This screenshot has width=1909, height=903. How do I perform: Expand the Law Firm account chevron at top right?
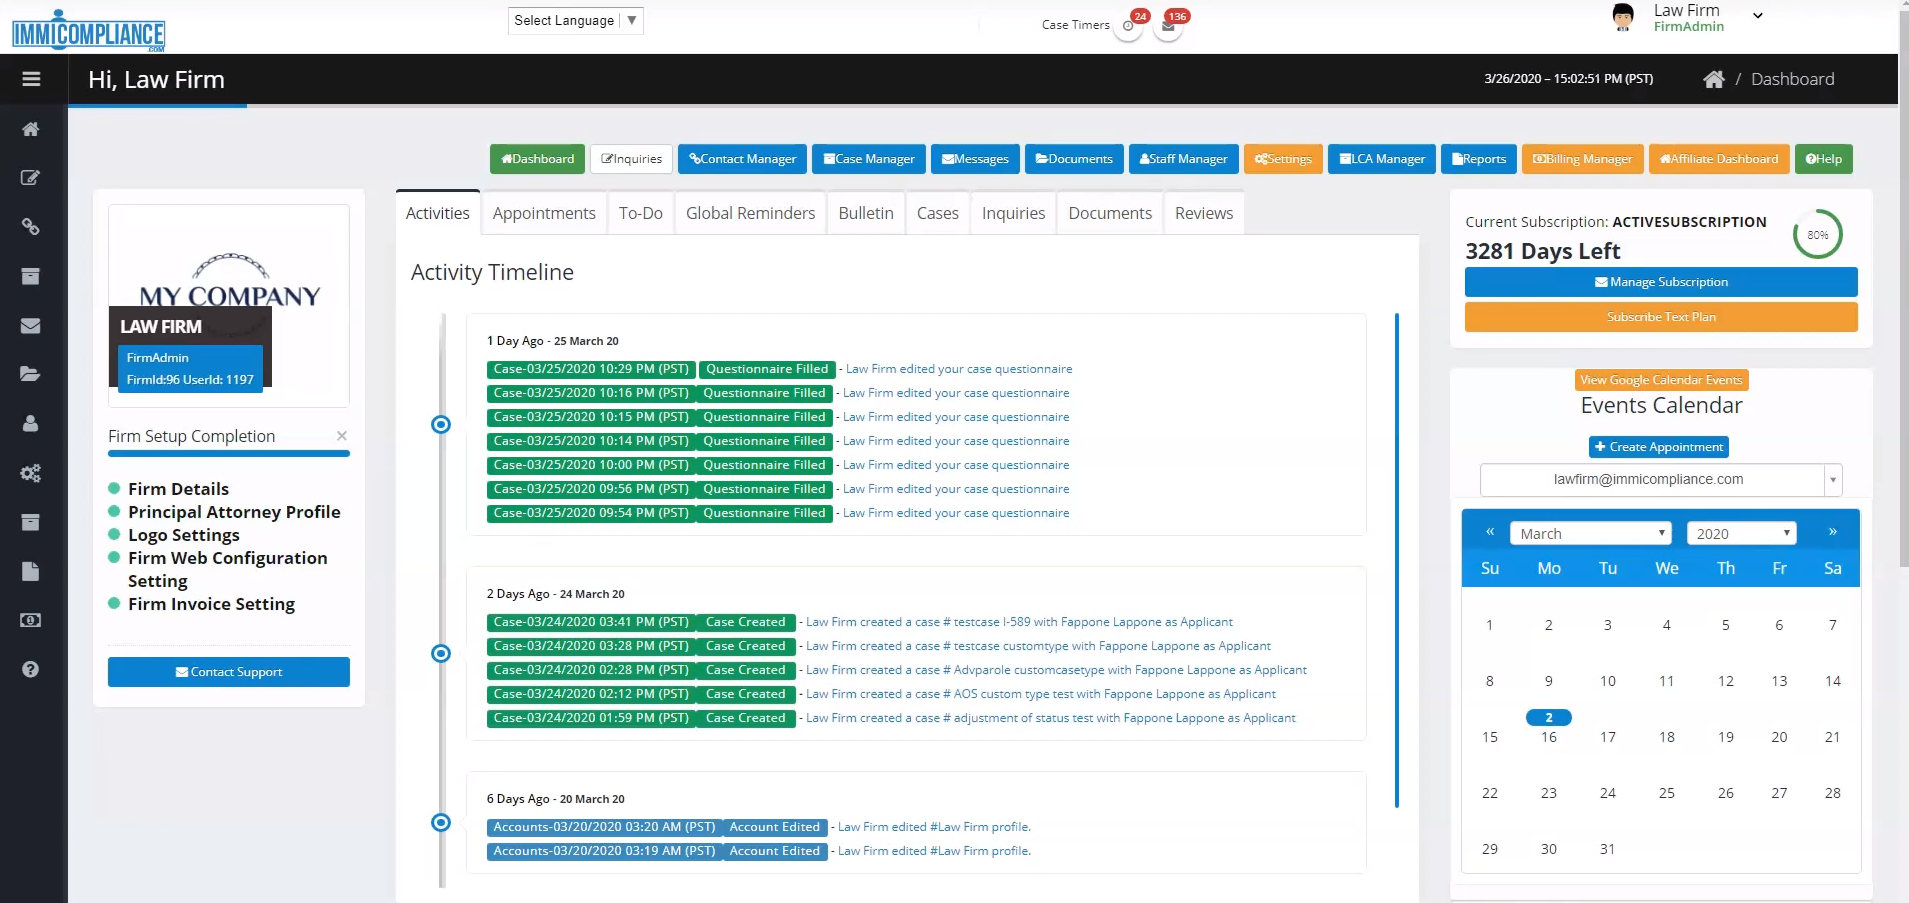point(1756,17)
